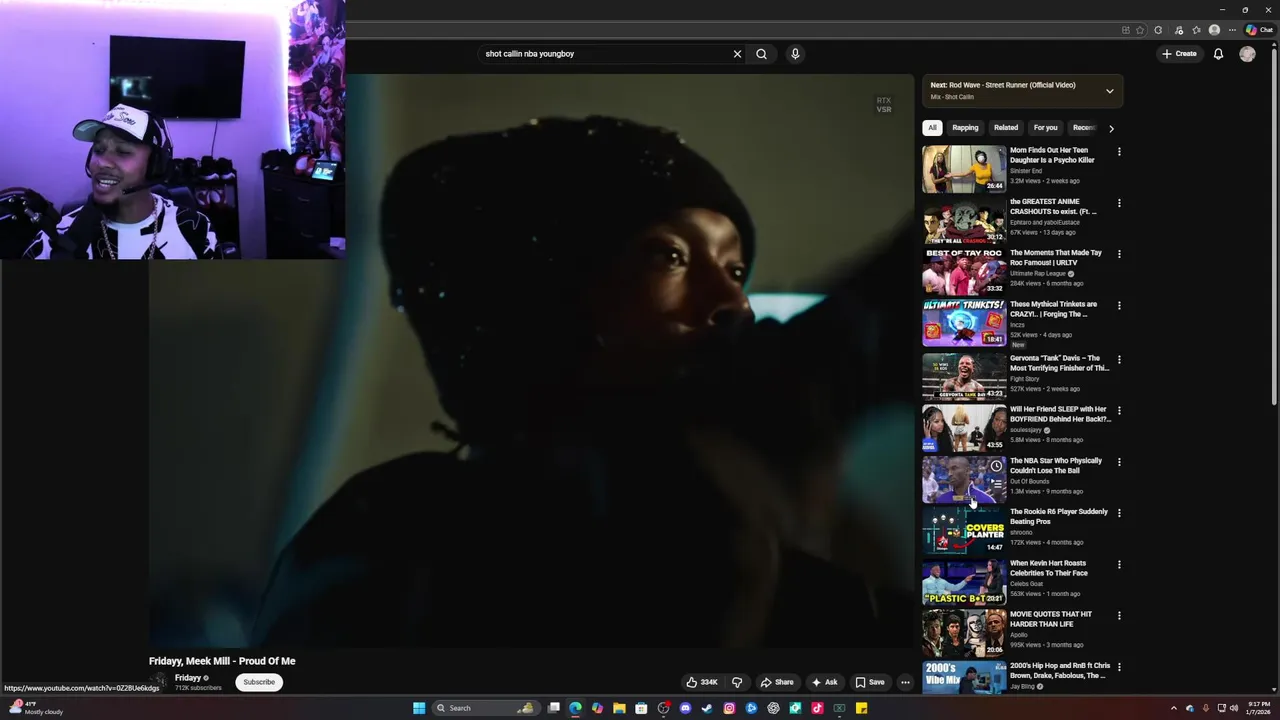Image resolution: width=1280 pixels, height=720 pixels.
Task: Show more filter chips with right arrow
Action: 1111,128
